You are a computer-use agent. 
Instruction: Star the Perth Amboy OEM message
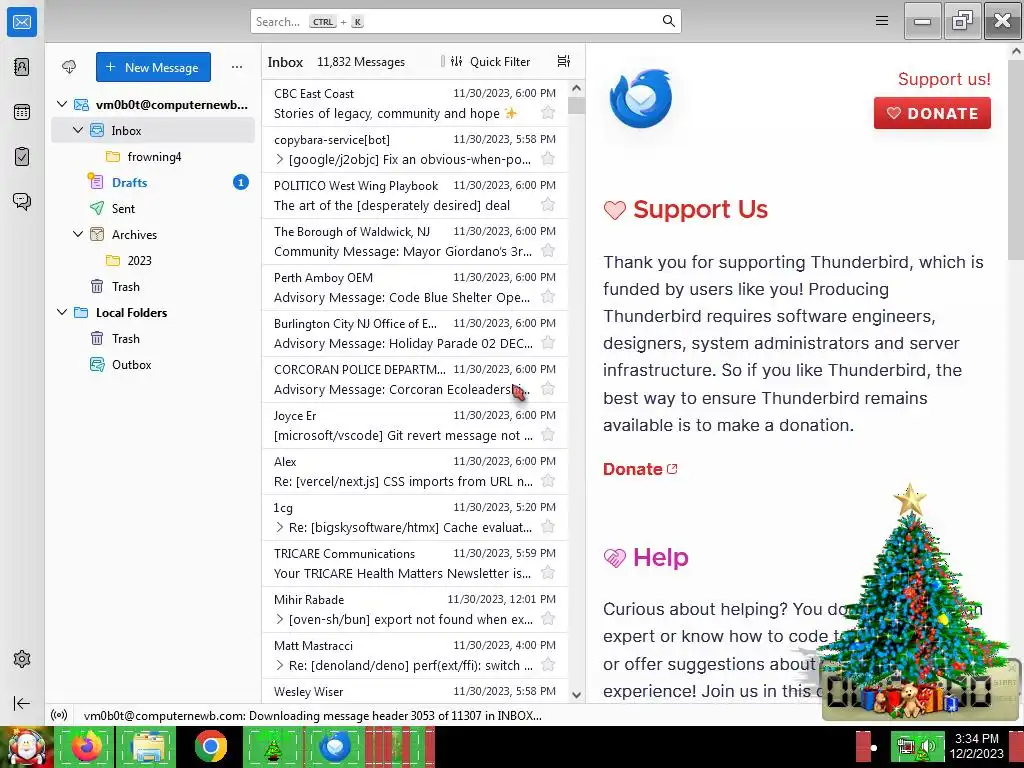pyautogui.click(x=548, y=297)
